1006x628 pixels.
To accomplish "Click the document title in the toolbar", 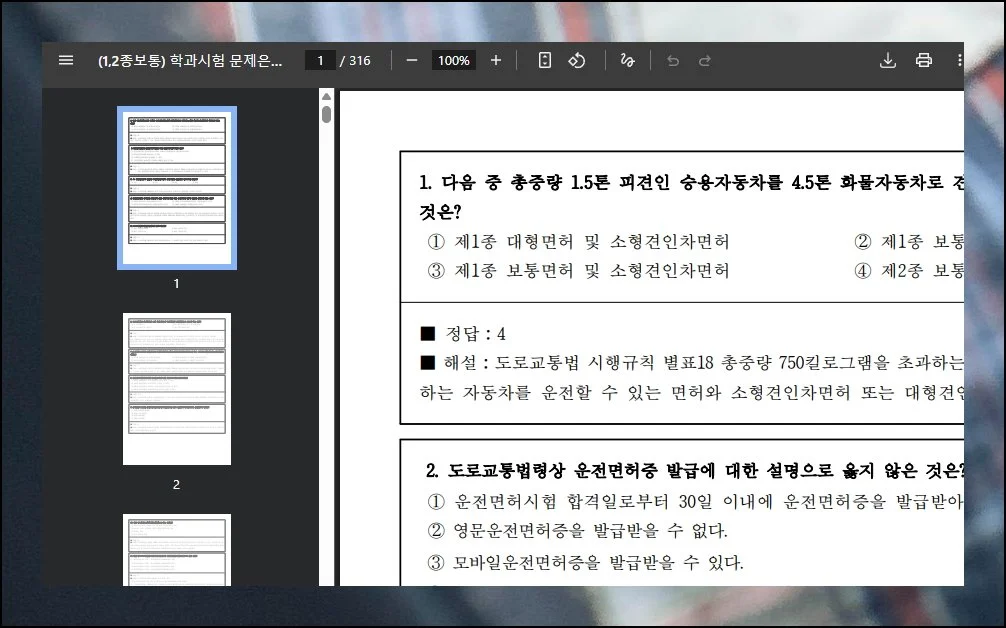I will pos(190,60).
